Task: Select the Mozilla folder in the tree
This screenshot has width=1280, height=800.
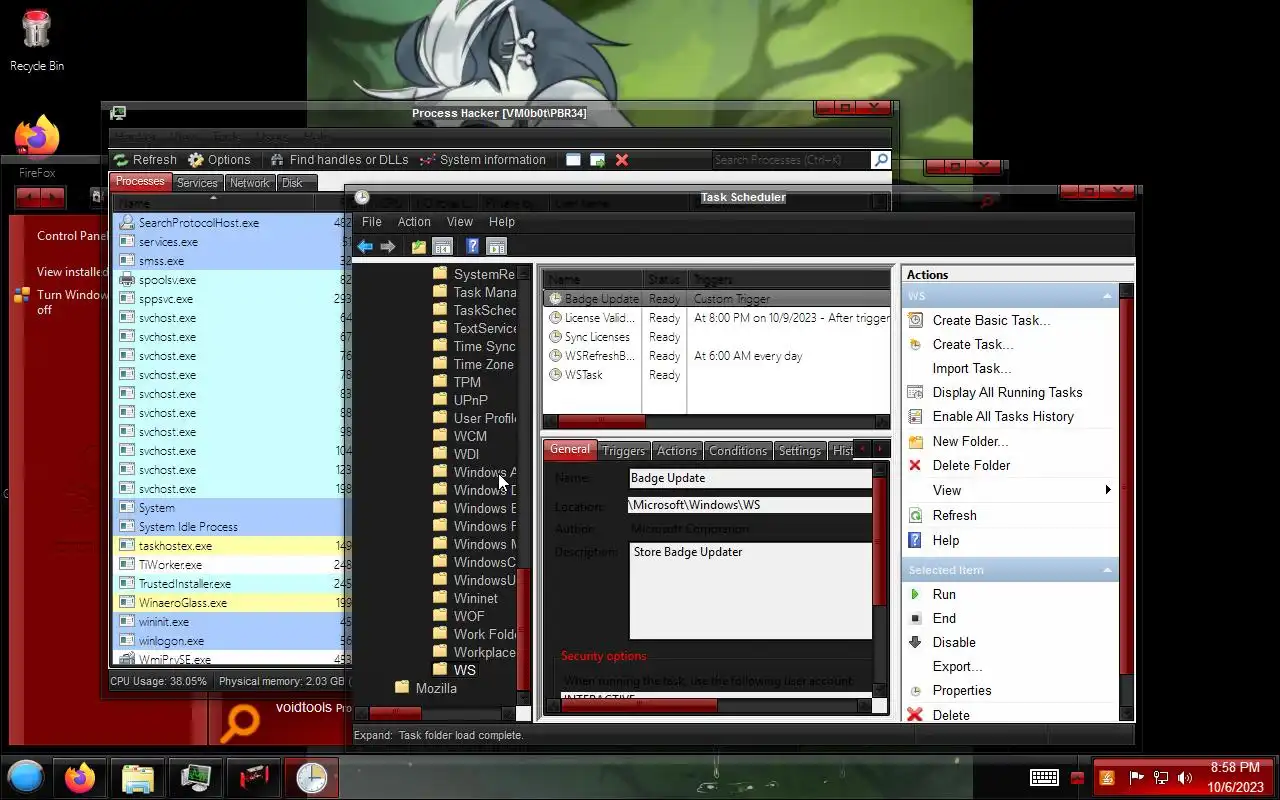Action: pyautogui.click(x=435, y=688)
